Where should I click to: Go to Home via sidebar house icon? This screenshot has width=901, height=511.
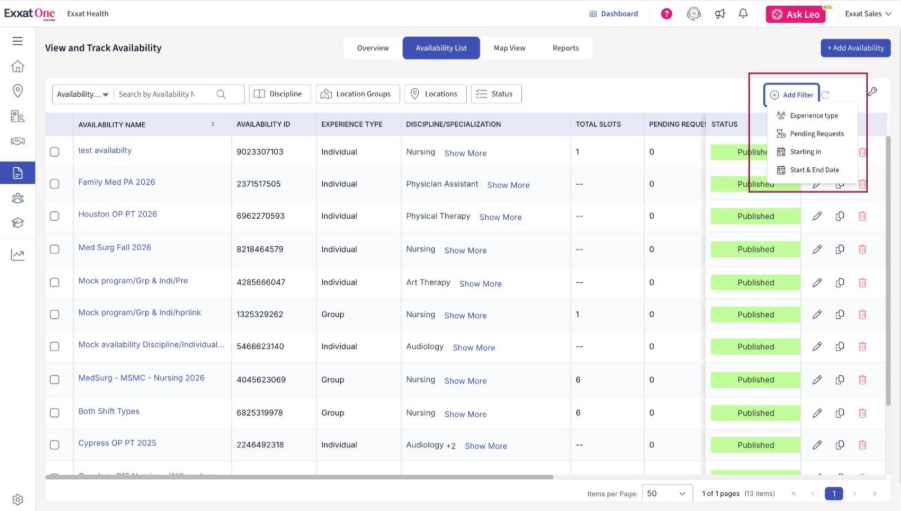click(x=17, y=67)
